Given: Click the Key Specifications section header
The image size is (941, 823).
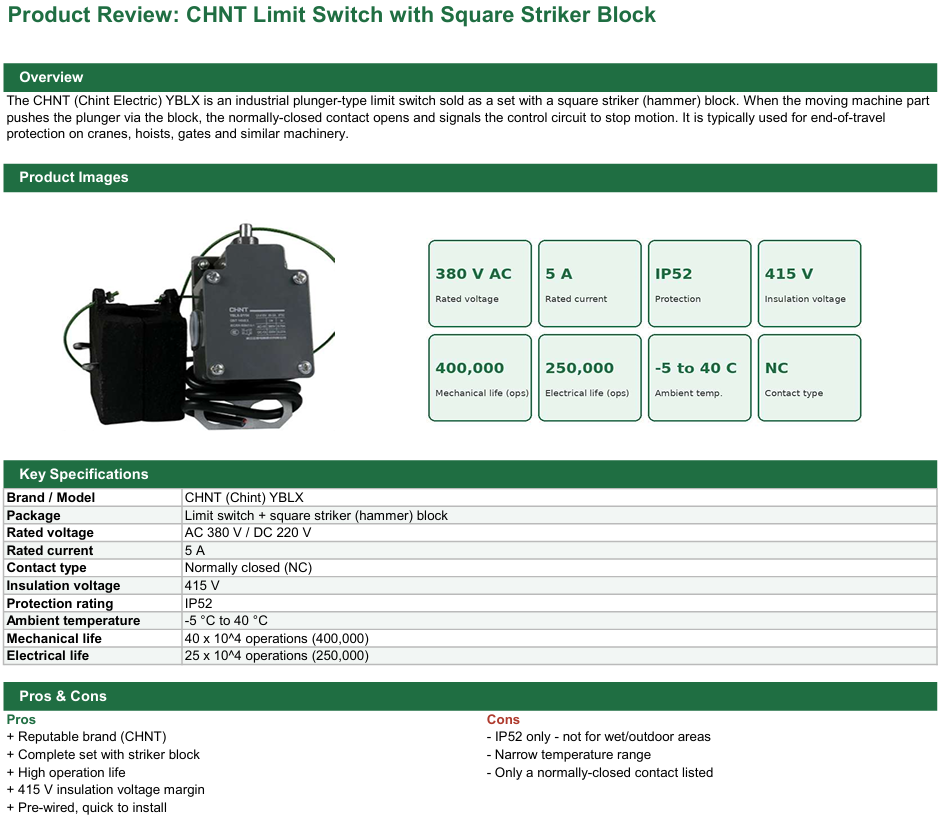Looking at the screenshot, I should [x=470, y=474].
